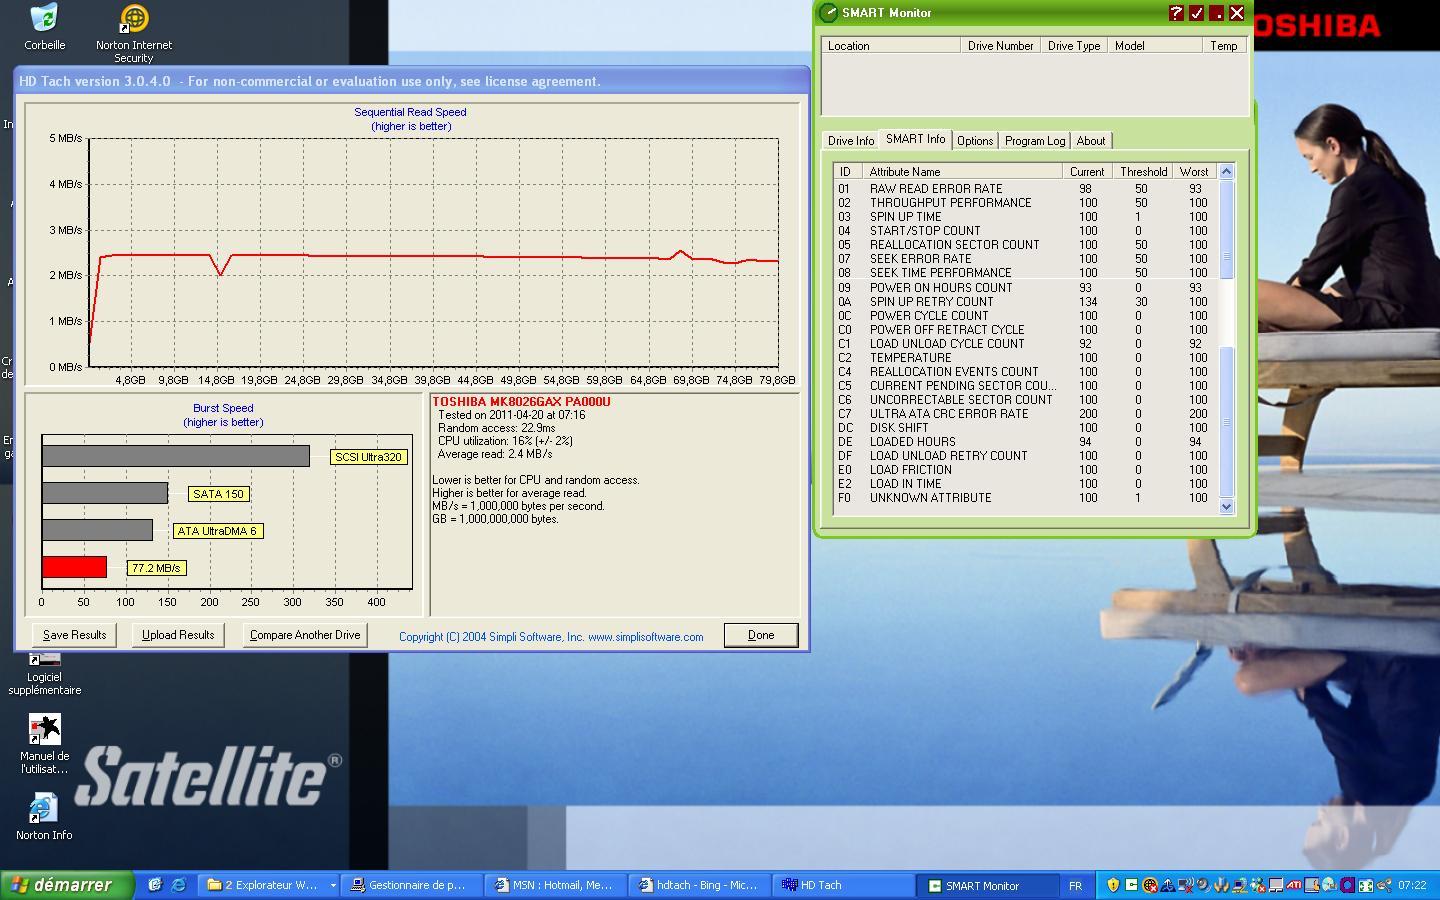Sort by the Location column header
The image size is (1440, 900).
pyautogui.click(x=891, y=46)
